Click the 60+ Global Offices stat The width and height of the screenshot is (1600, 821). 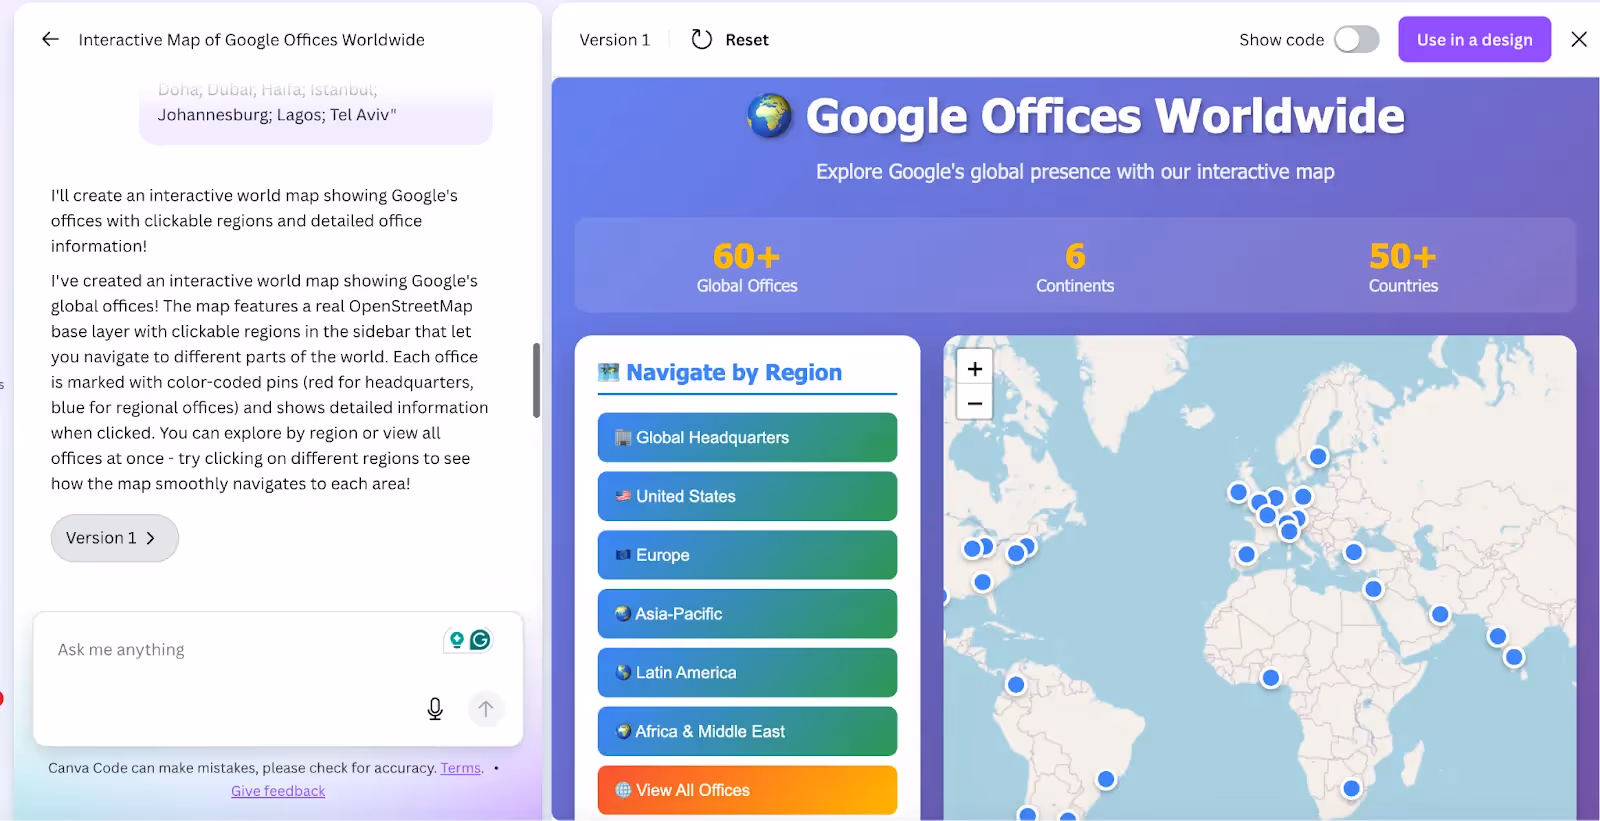747,268
